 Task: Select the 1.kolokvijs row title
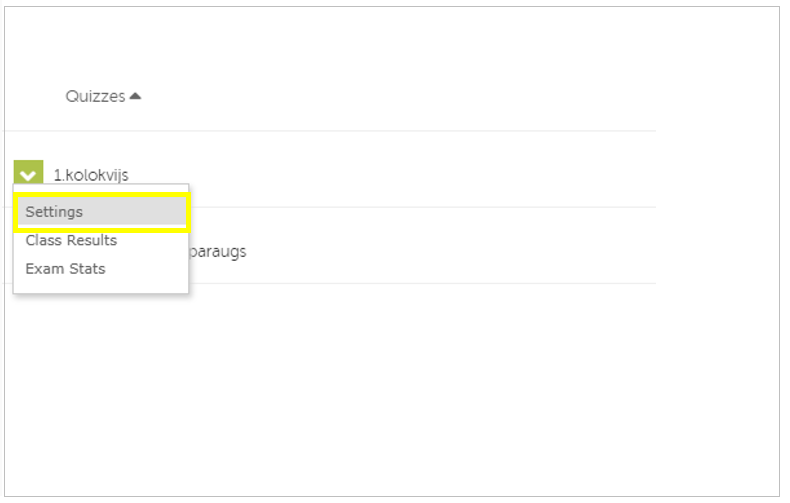pos(90,175)
